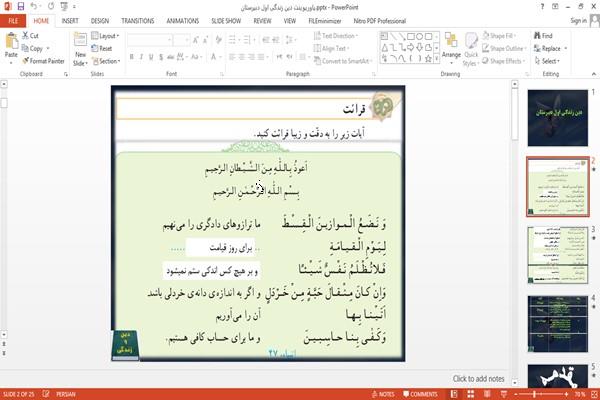Fit slide to current window
The image size is (600, 400).
tap(595, 394)
